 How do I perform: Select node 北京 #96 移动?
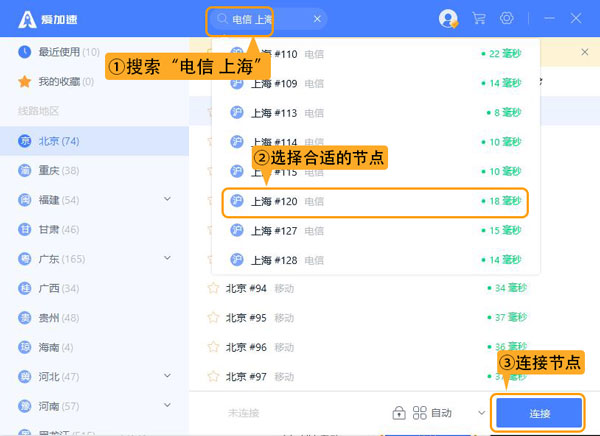[394, 347]
